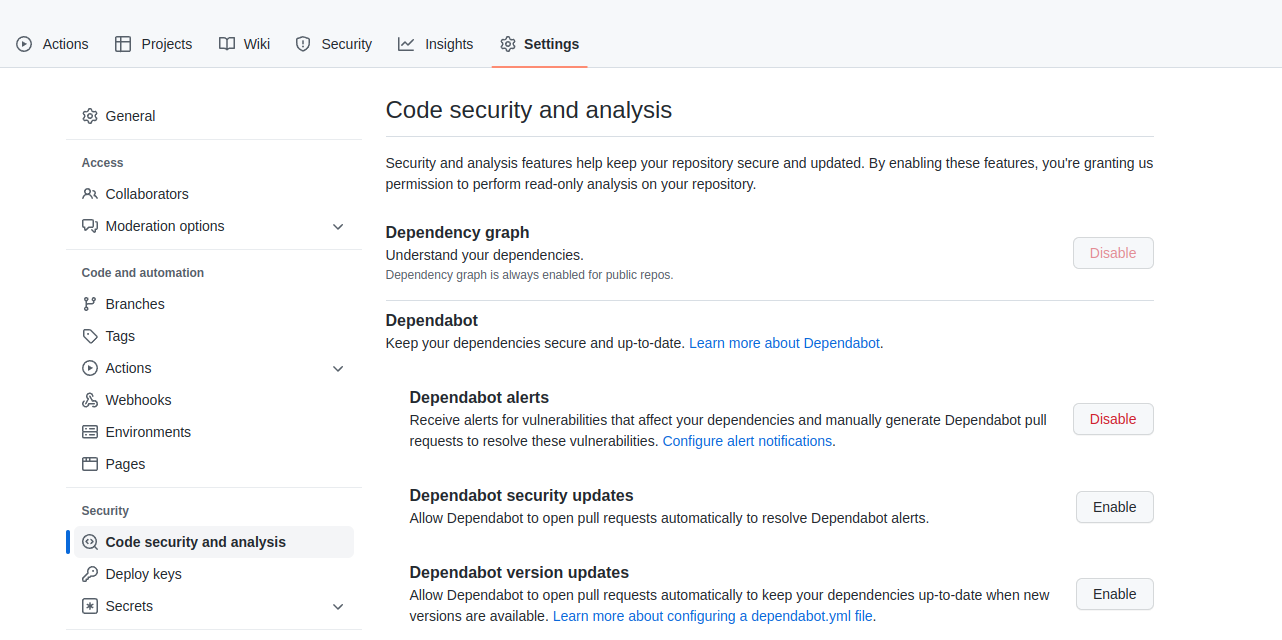Click the General gear icon in sidebar
The height and width of the screenshot is (640, 1282).
(90, 116)
